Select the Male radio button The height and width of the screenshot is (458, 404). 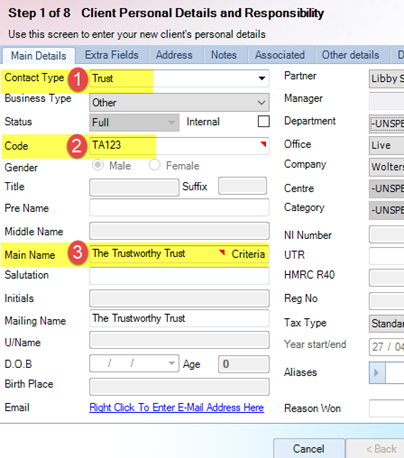98,165
